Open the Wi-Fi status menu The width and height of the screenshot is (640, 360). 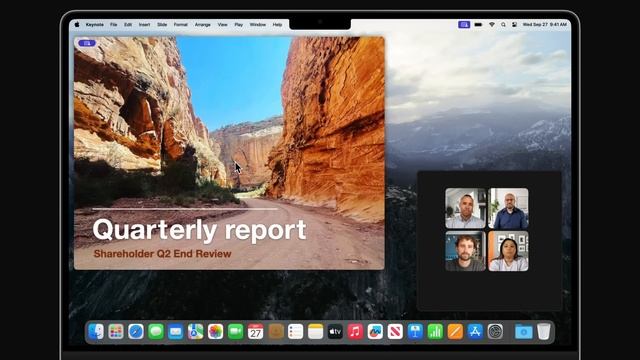pyautogui.click(x=492, y=24)
